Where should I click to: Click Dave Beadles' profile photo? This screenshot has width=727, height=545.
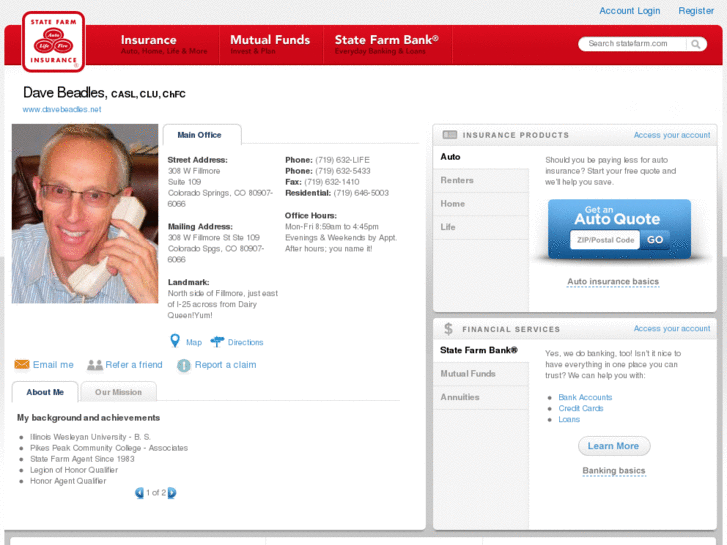[x=85, y=214]
